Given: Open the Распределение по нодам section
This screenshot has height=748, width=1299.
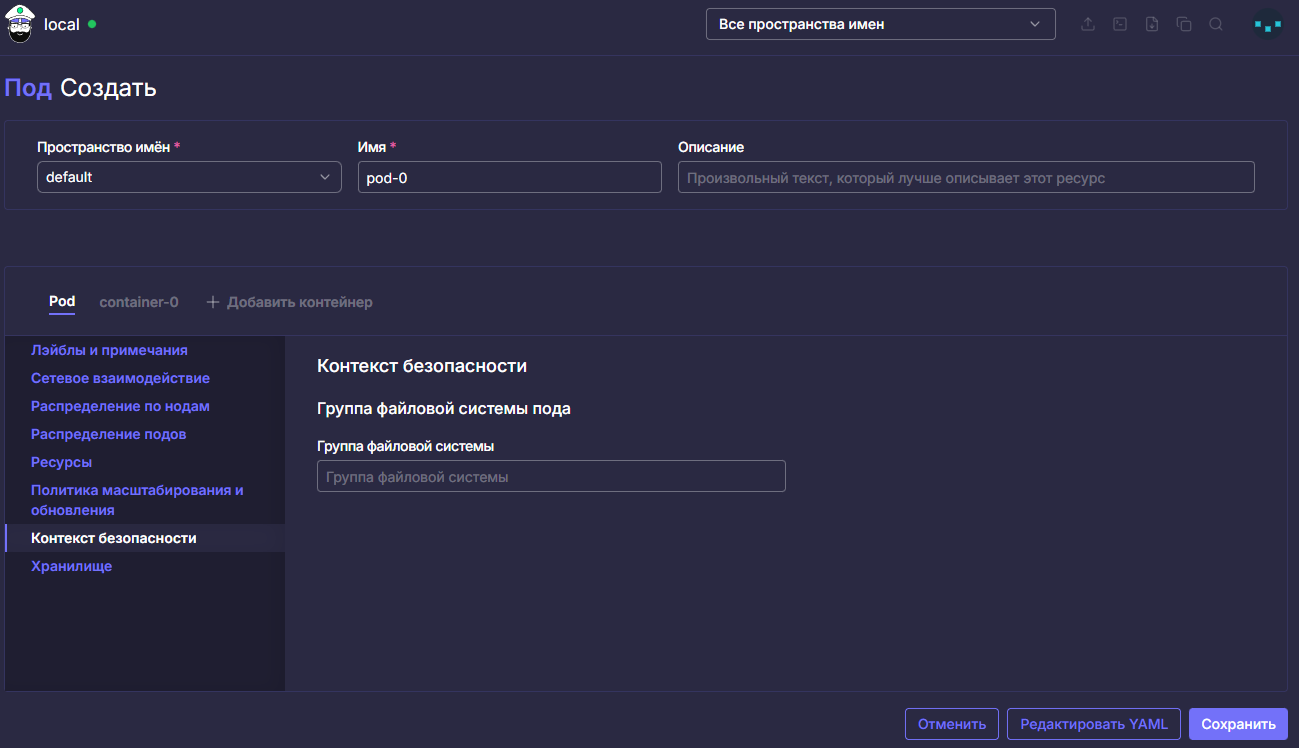Looking at the screenshot, I should [120, 406].
